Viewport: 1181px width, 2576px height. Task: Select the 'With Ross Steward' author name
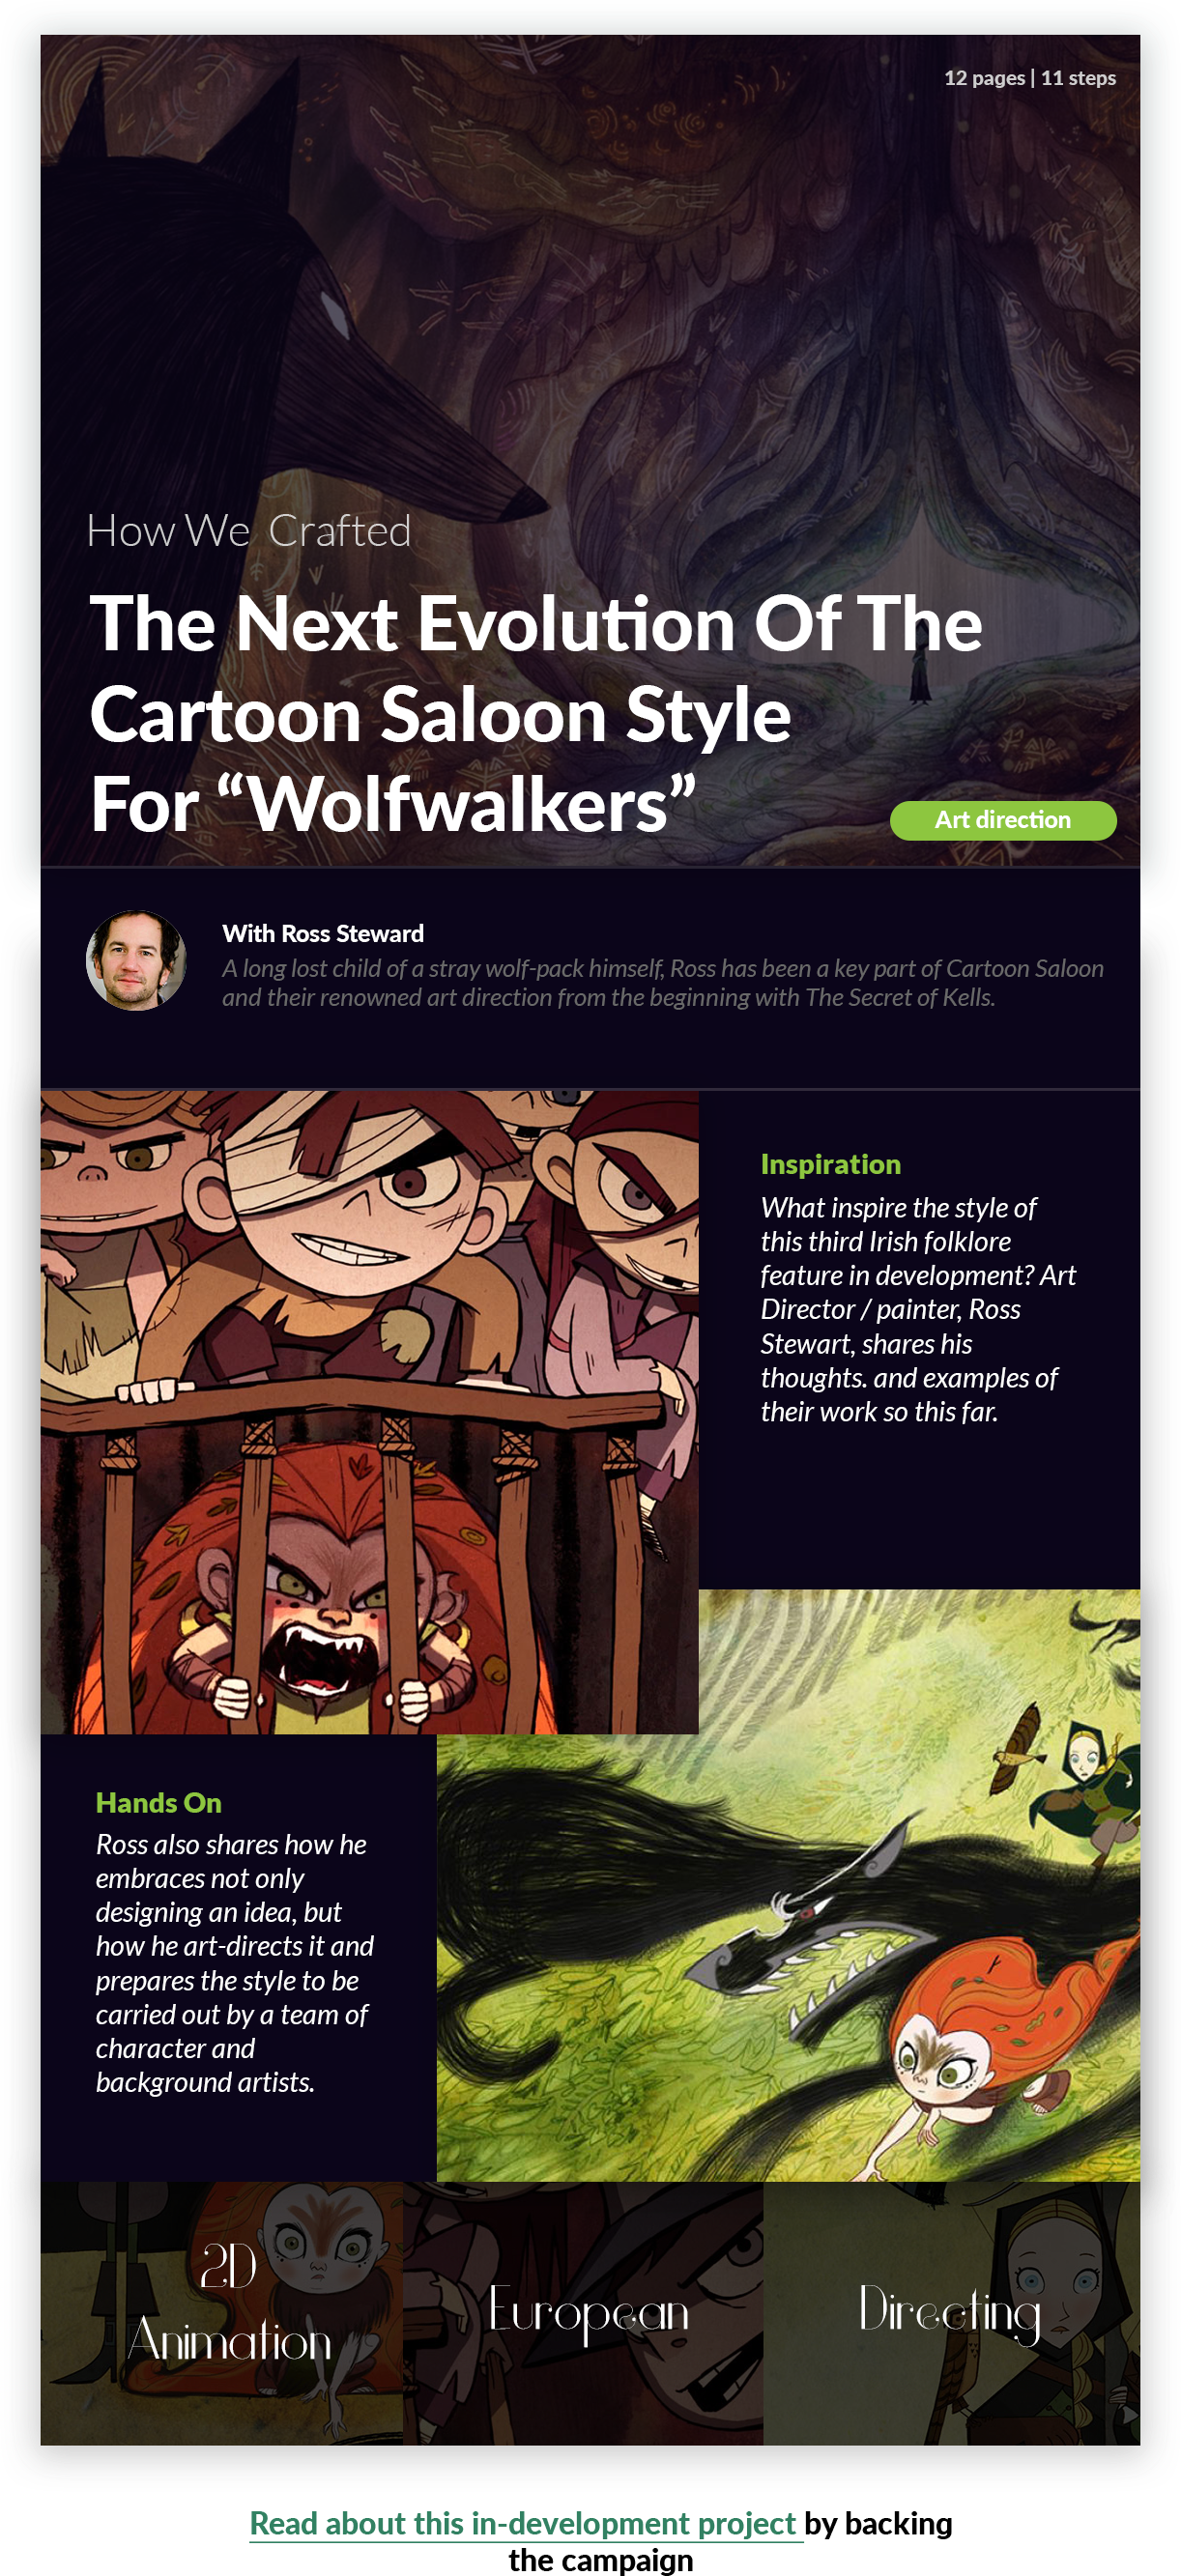tap(323, 933)
